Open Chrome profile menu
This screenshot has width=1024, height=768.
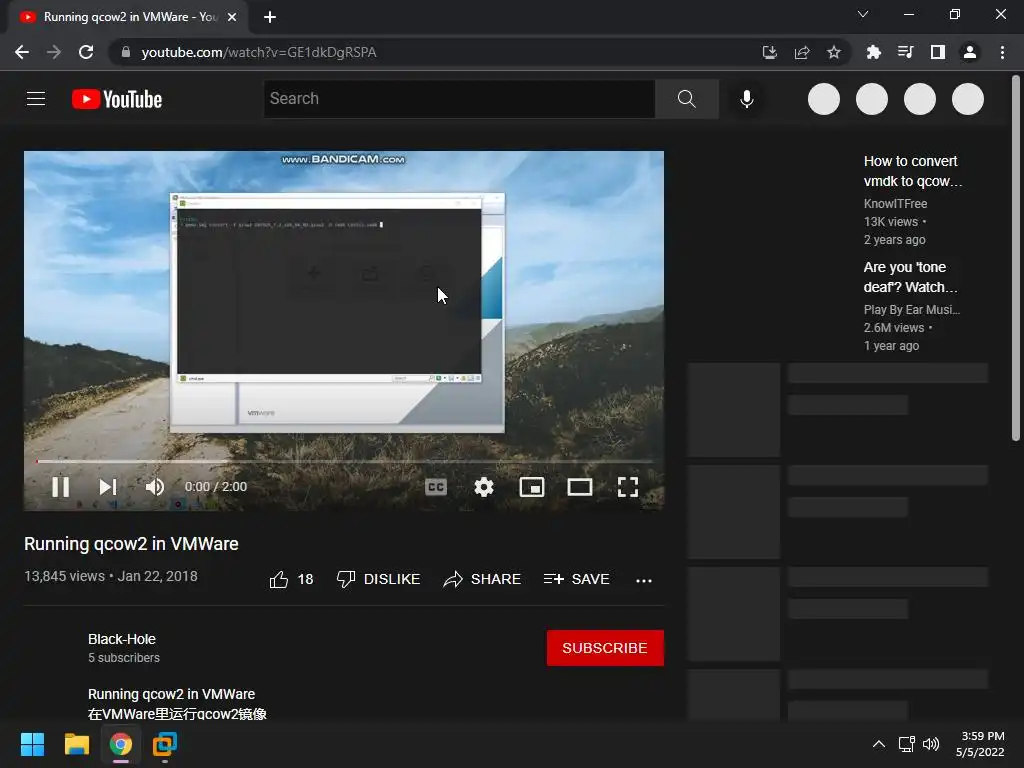point(970,52)
